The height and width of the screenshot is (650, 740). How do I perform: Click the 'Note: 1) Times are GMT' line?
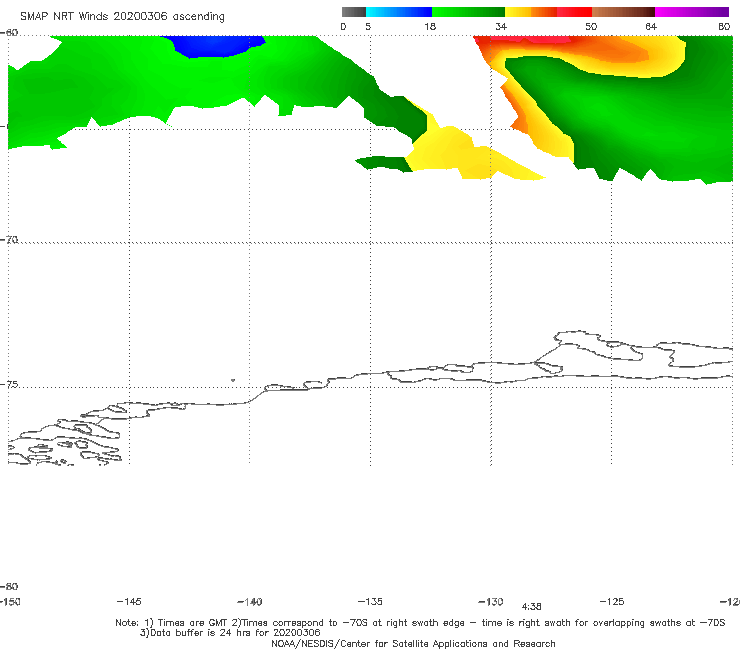(x=420, y=623)
